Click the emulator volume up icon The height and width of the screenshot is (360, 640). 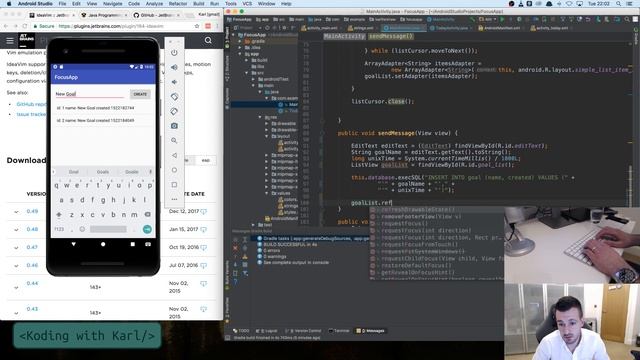pyautogui.click(x=174, y=67)
